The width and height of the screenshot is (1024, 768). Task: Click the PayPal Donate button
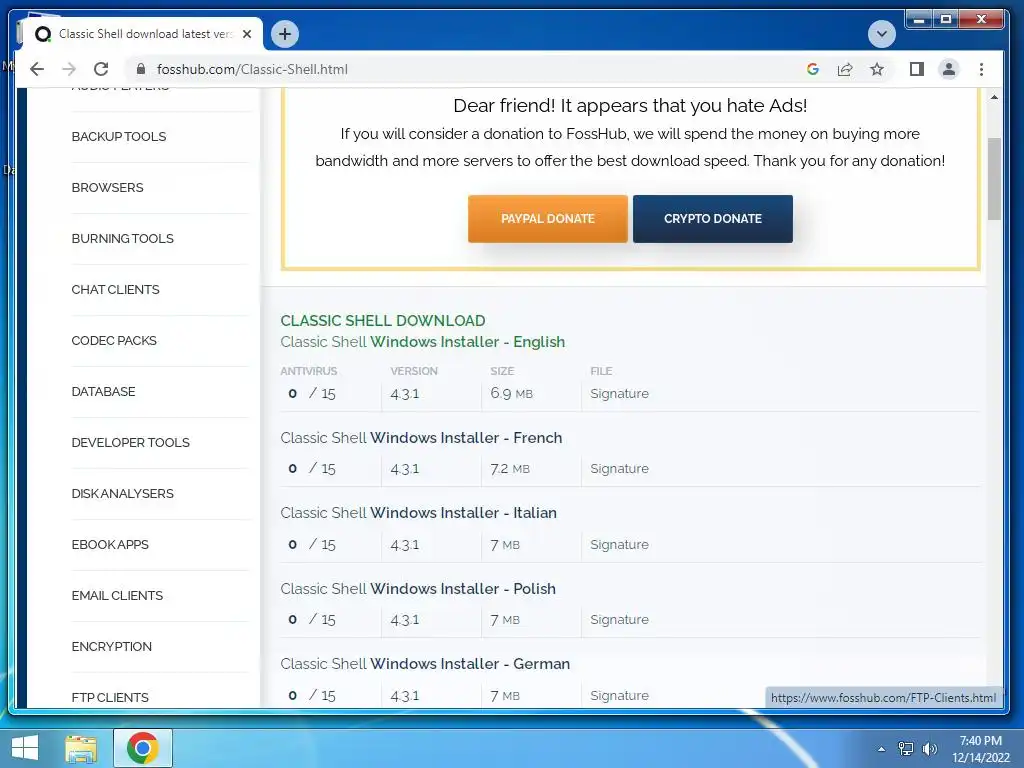tap(548, 219)
